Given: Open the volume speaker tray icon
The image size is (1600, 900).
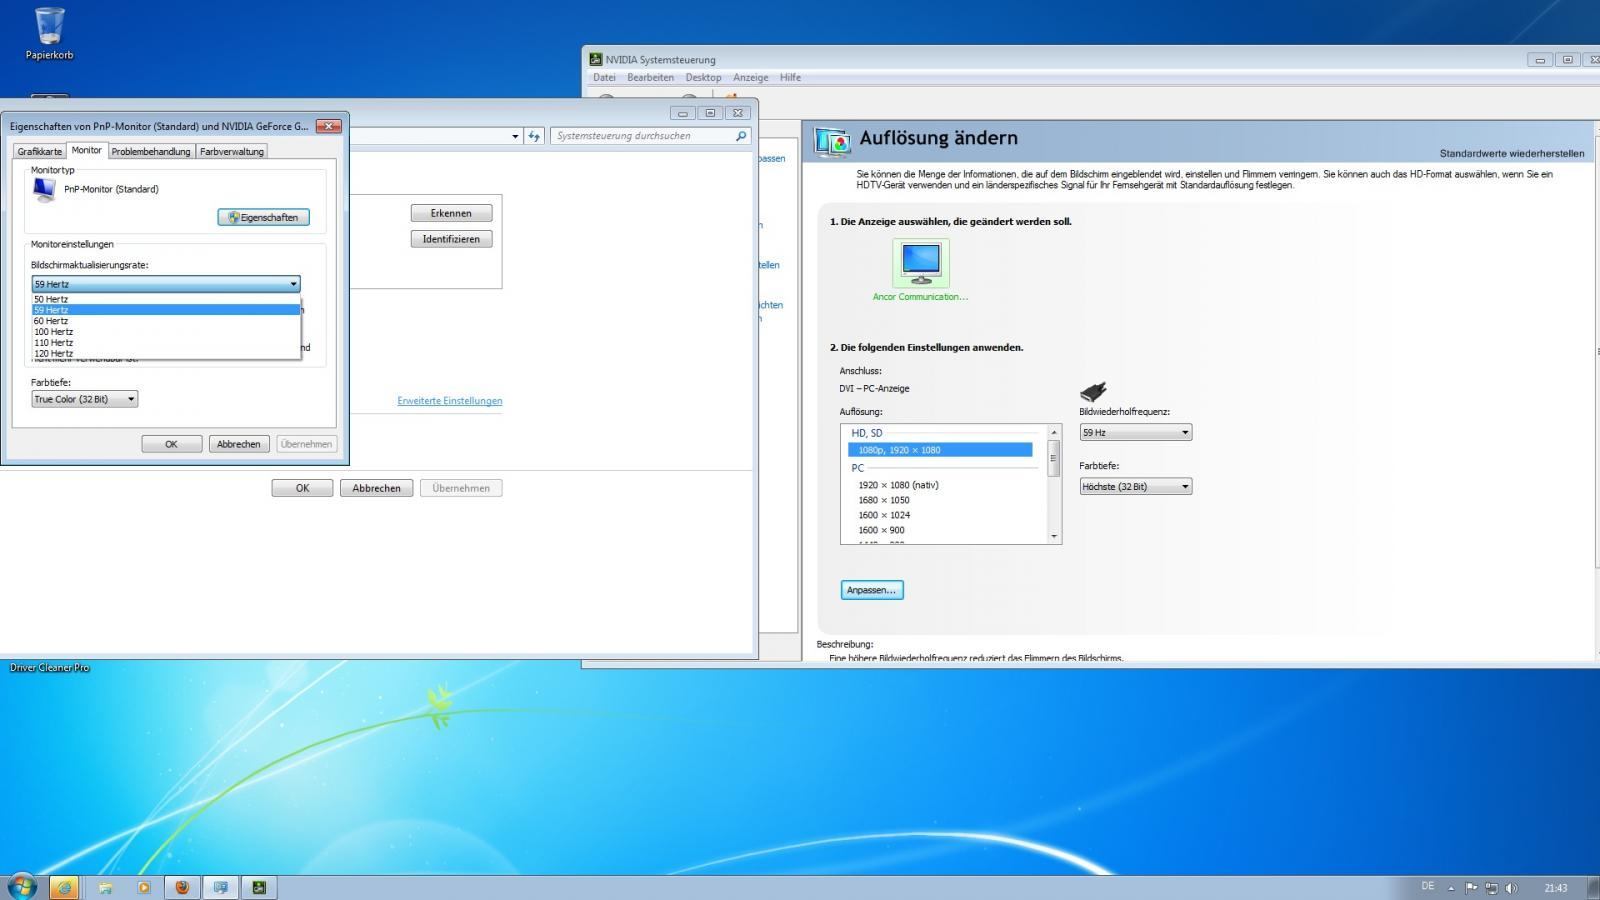Looking at the screenshot, I should 1511,888.
